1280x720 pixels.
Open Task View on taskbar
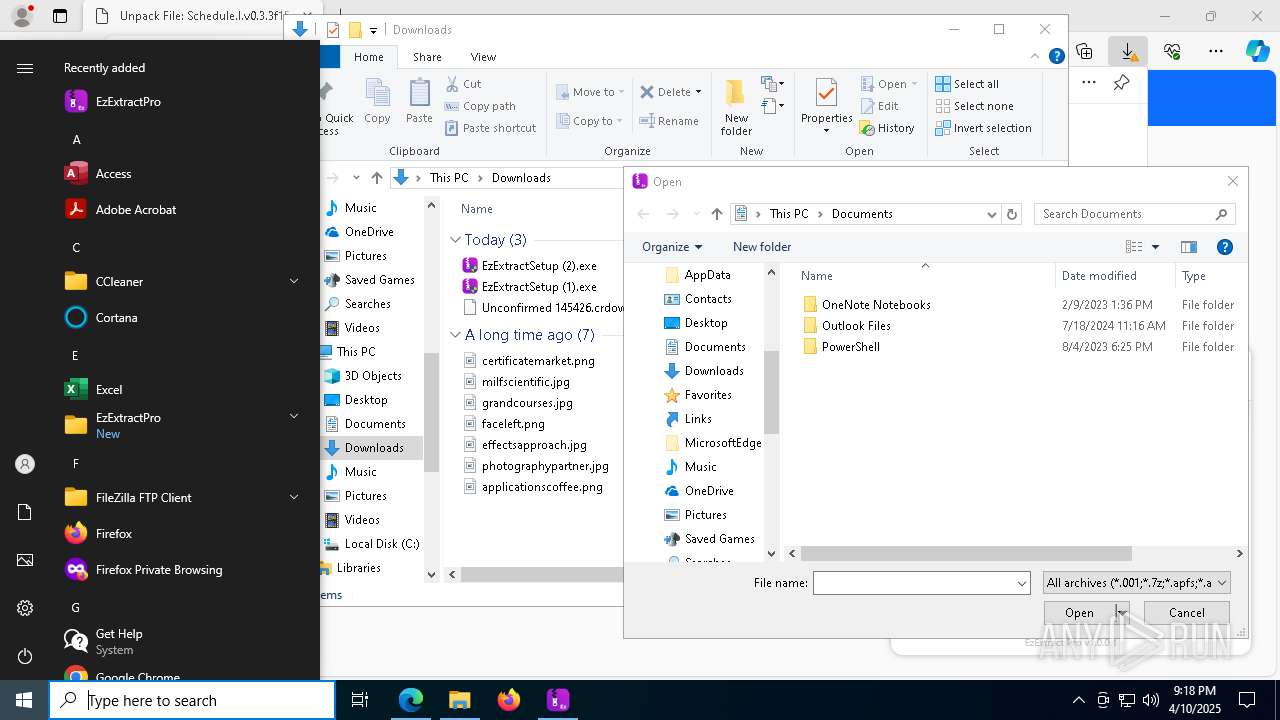pos(360,700)
